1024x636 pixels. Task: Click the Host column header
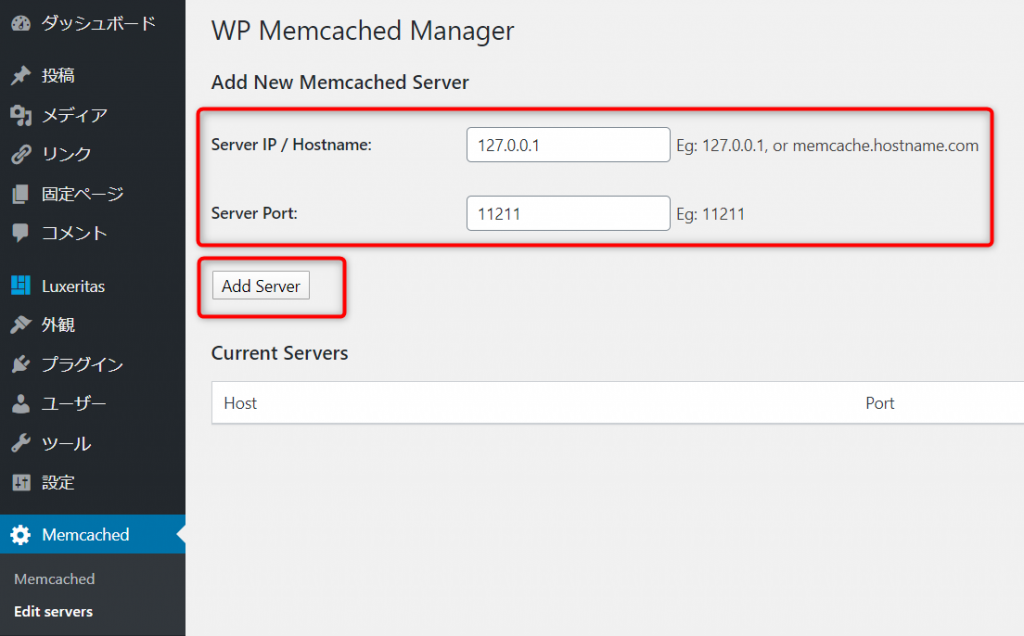point(240,403)
